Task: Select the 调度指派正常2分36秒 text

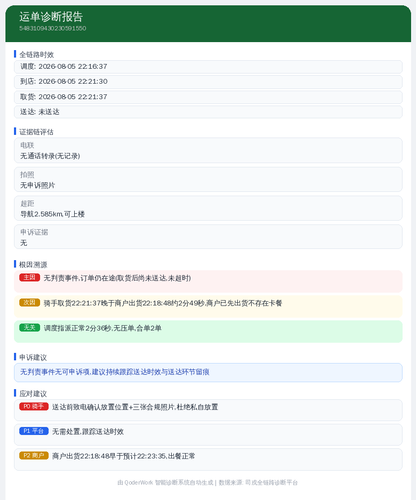Action: coord(102,328)
